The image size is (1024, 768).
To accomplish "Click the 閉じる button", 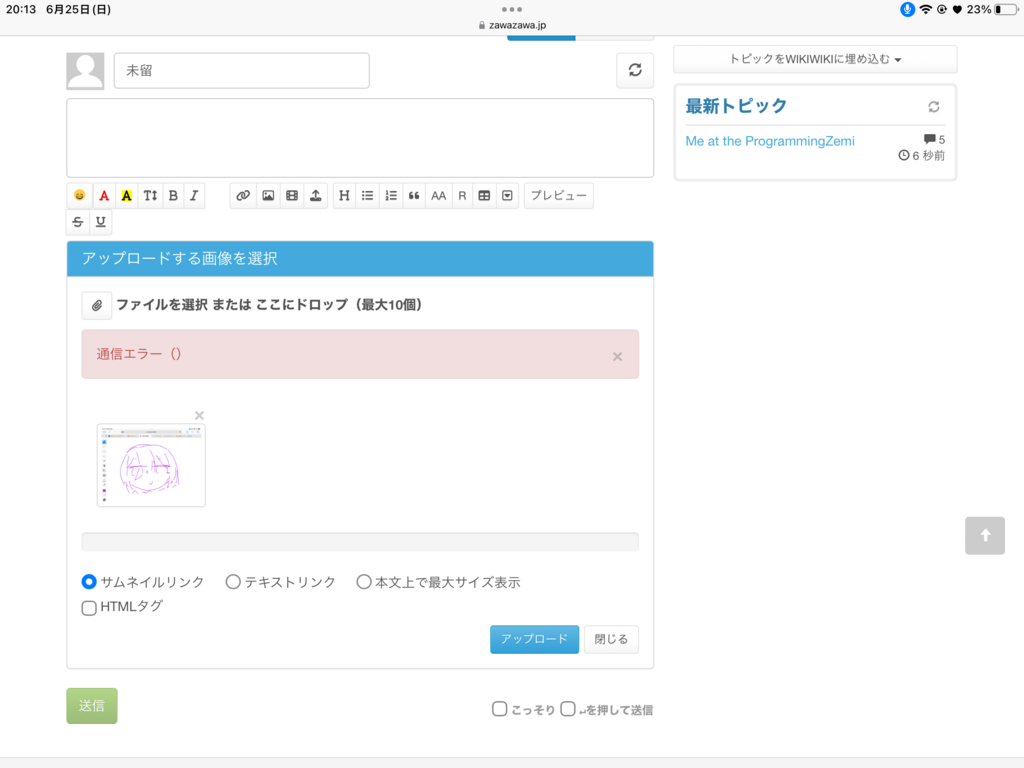I will [x=611, y=639].
